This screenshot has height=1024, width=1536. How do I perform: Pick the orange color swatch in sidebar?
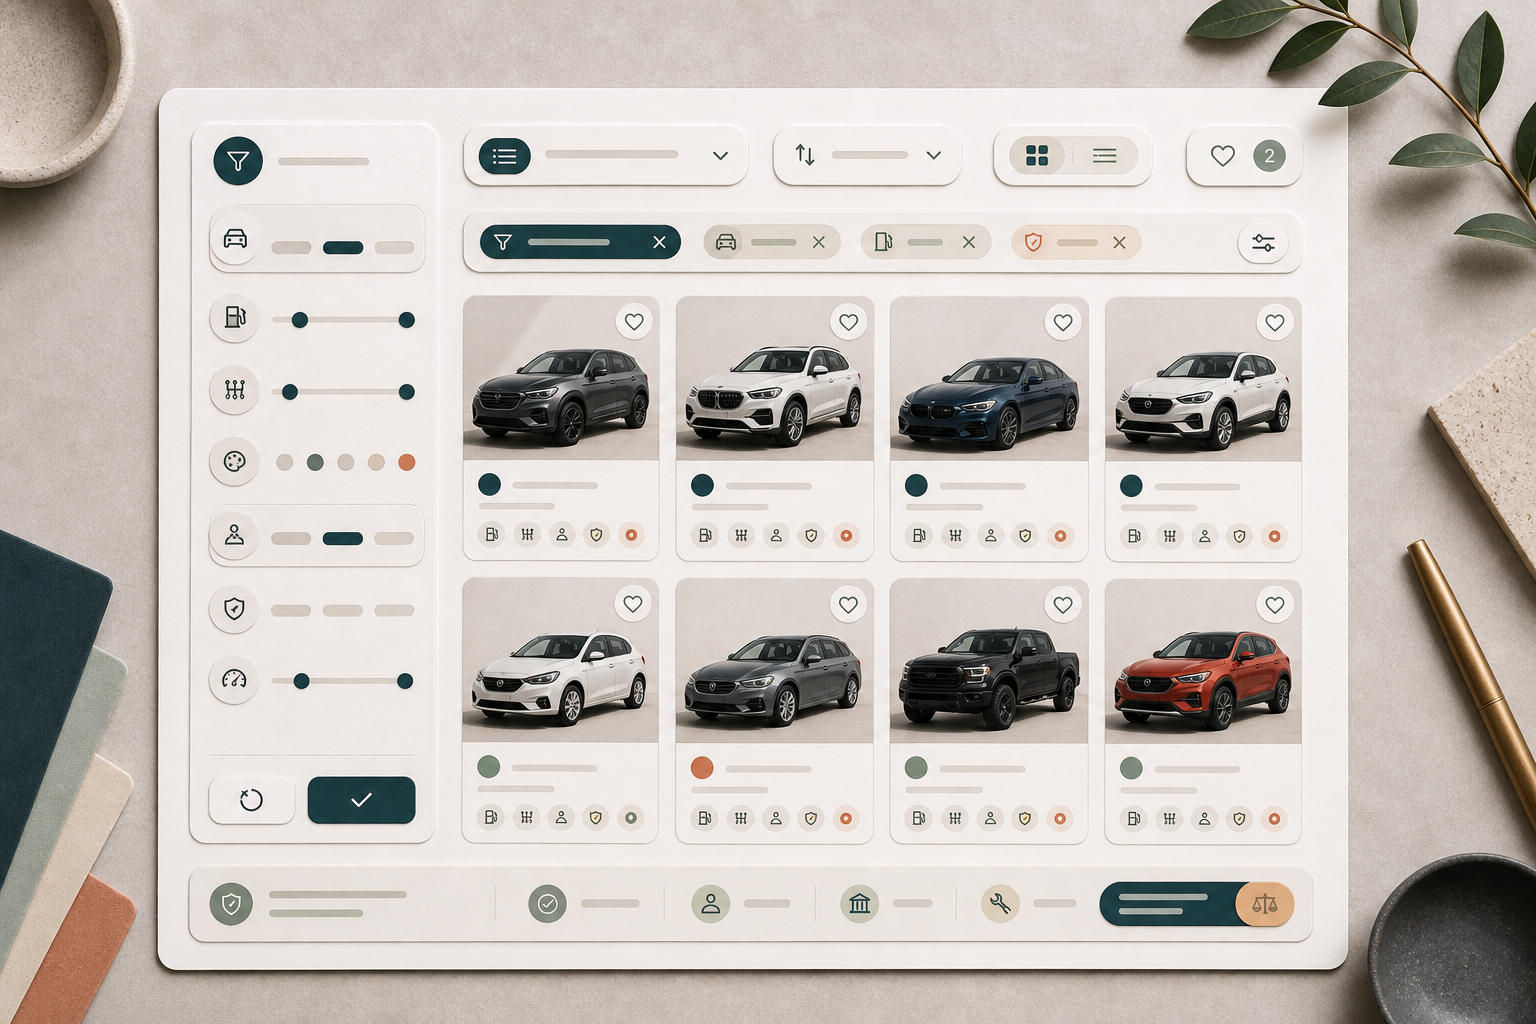pos(406,462)
